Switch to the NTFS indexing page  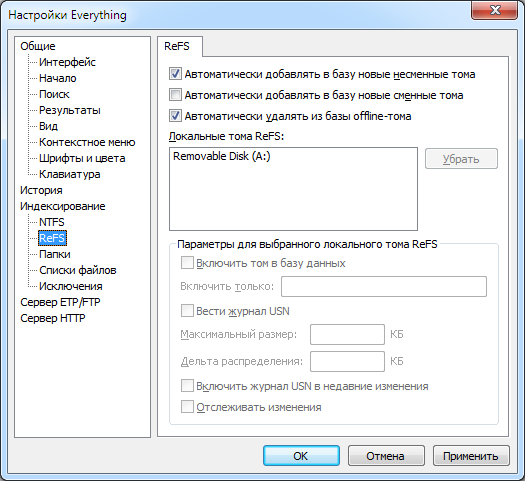(x=52, y=222)
